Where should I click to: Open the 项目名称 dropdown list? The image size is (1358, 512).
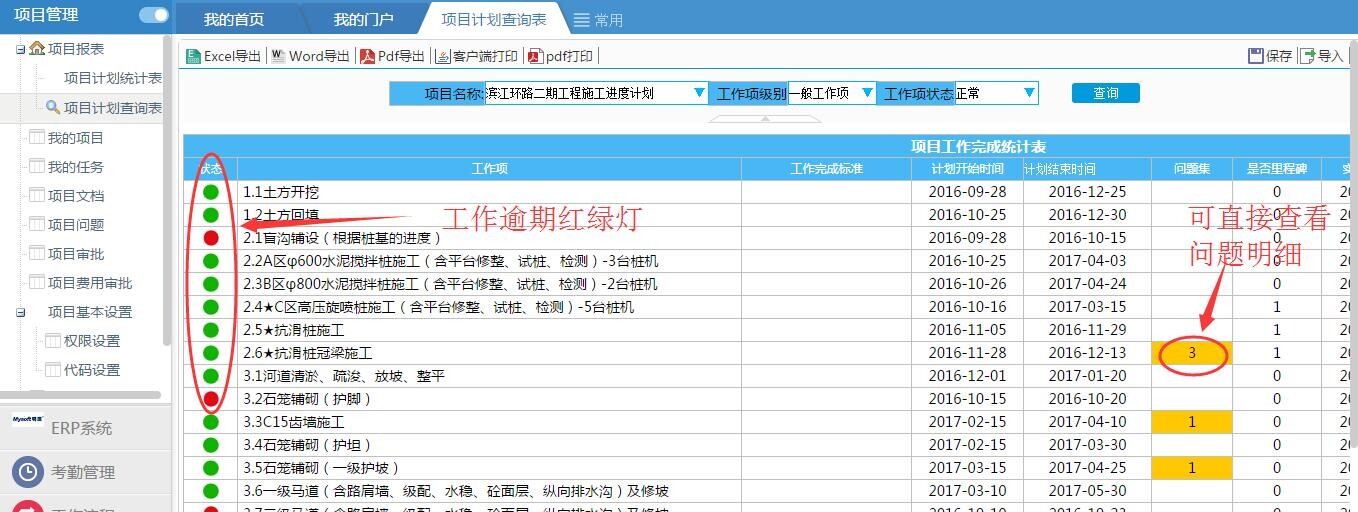click(699, 93)
